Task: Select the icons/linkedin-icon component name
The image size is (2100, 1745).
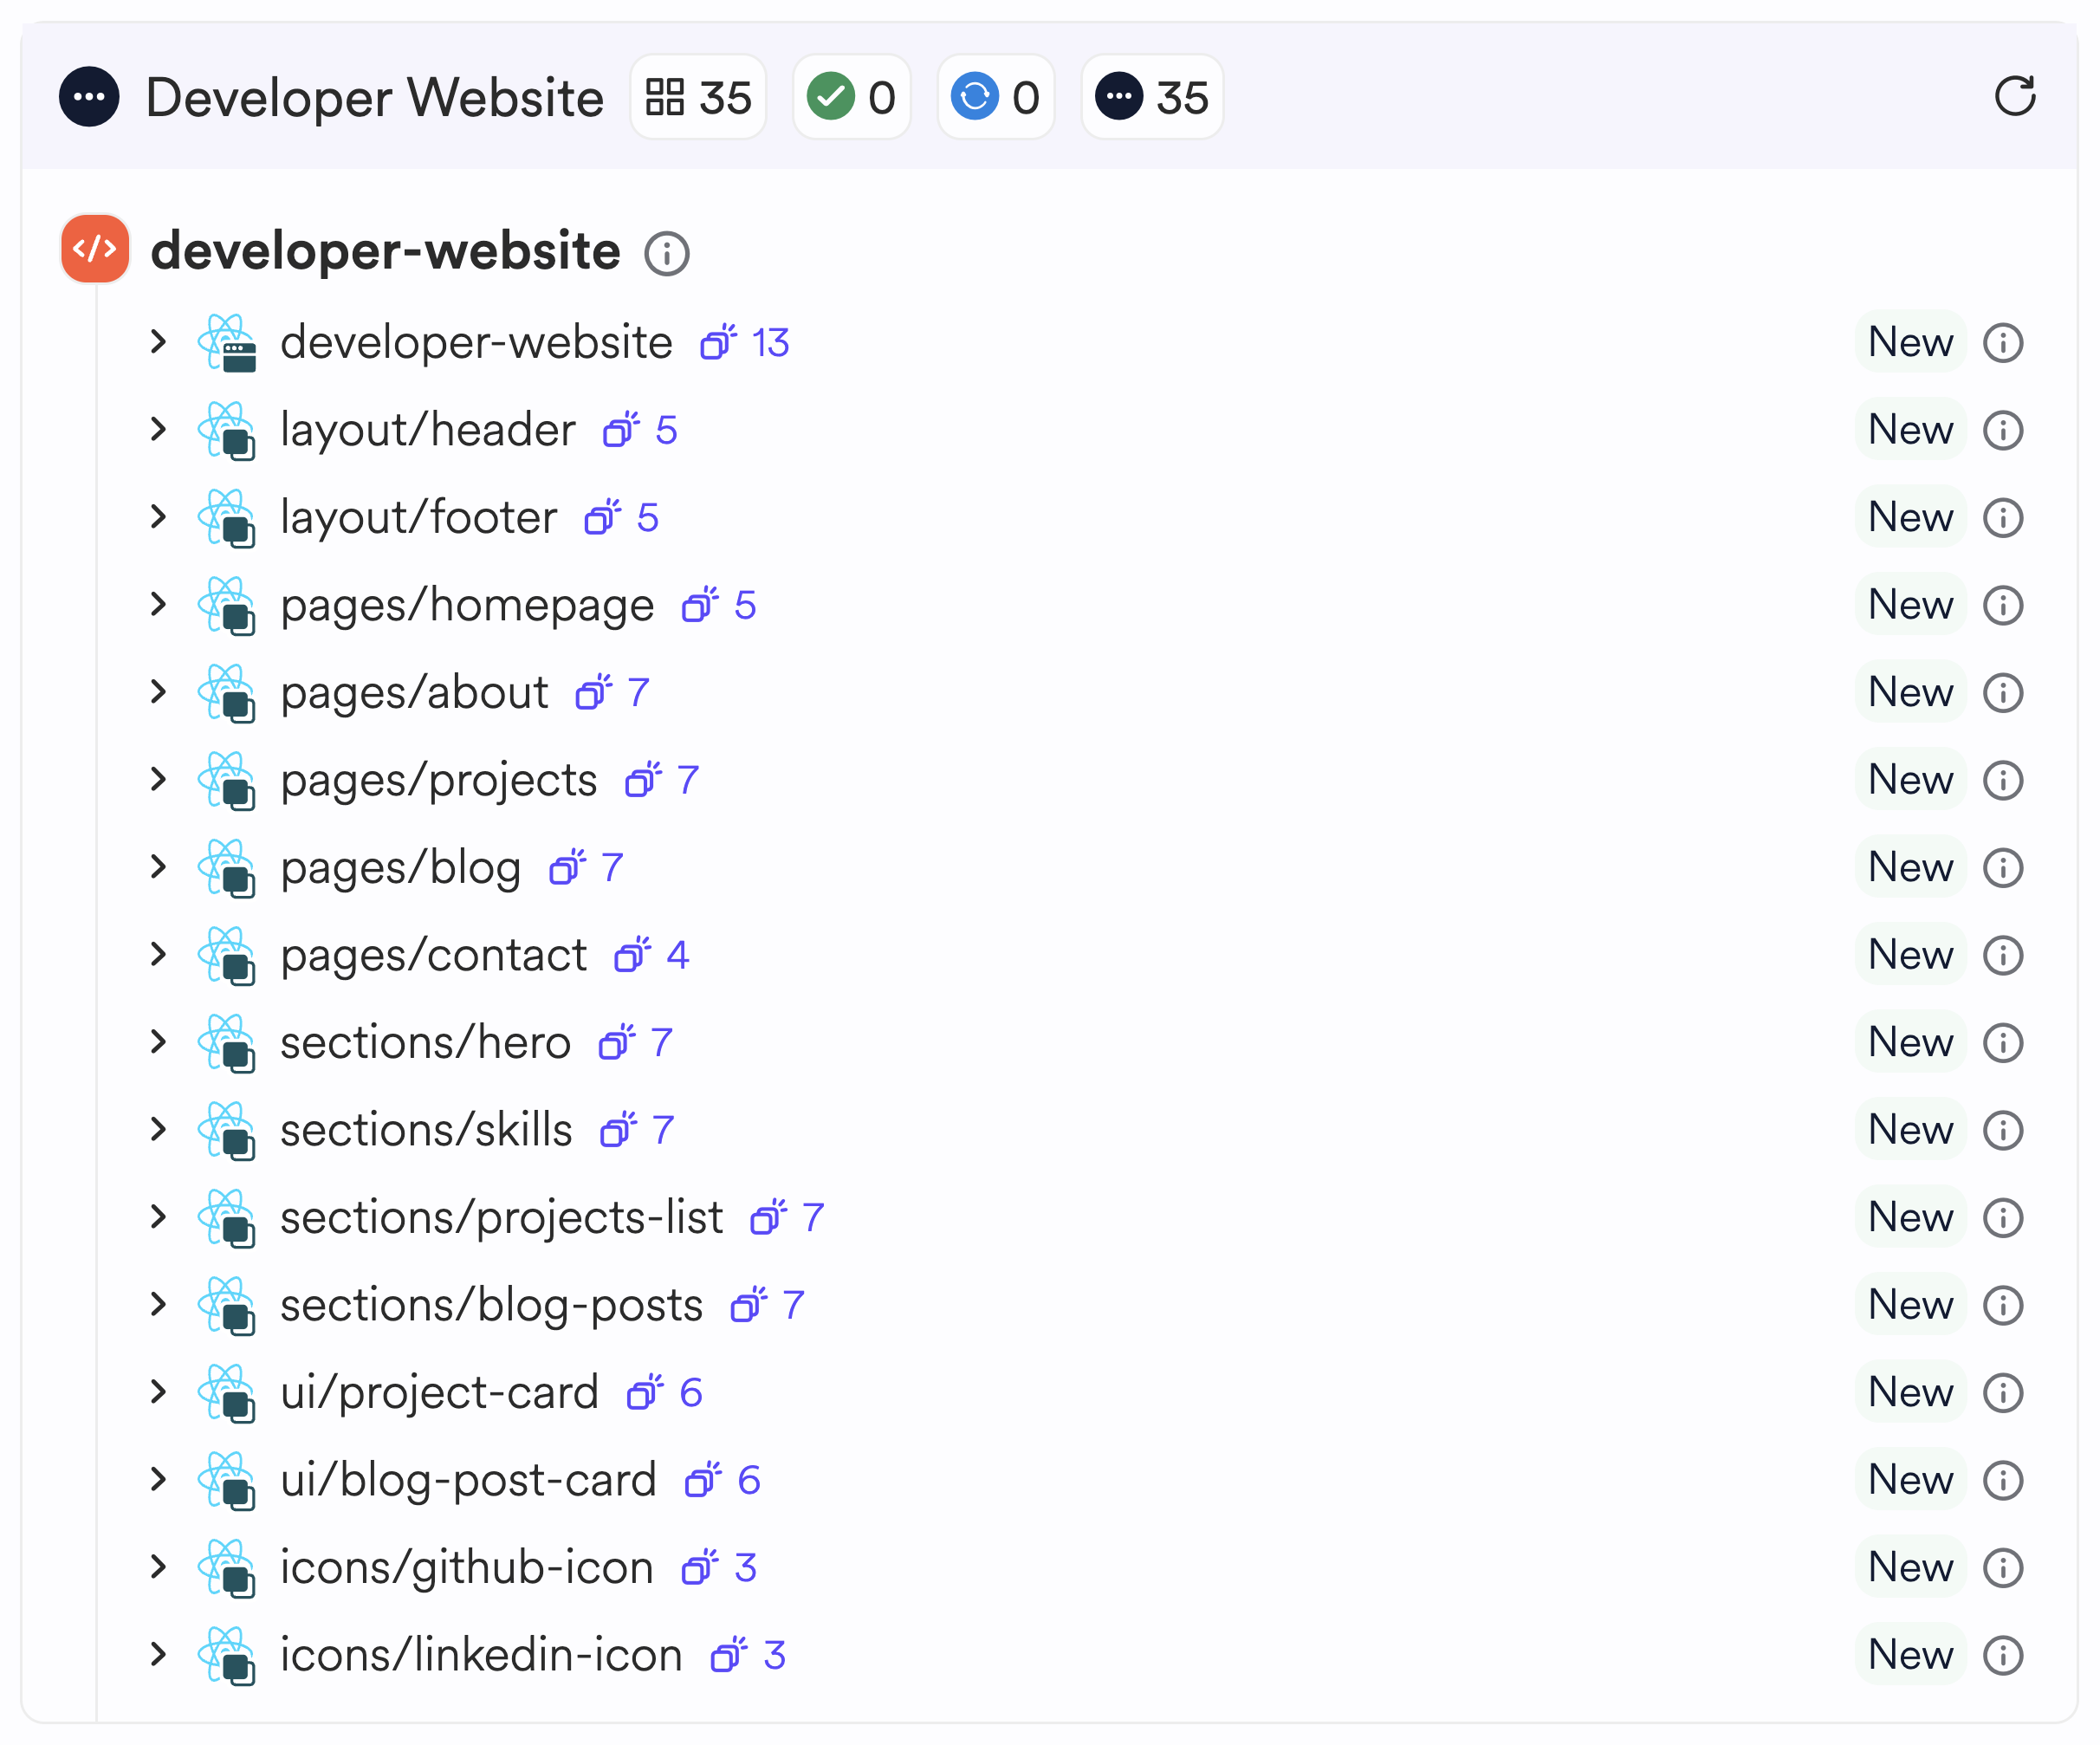Action: (x=481, y=1656)
